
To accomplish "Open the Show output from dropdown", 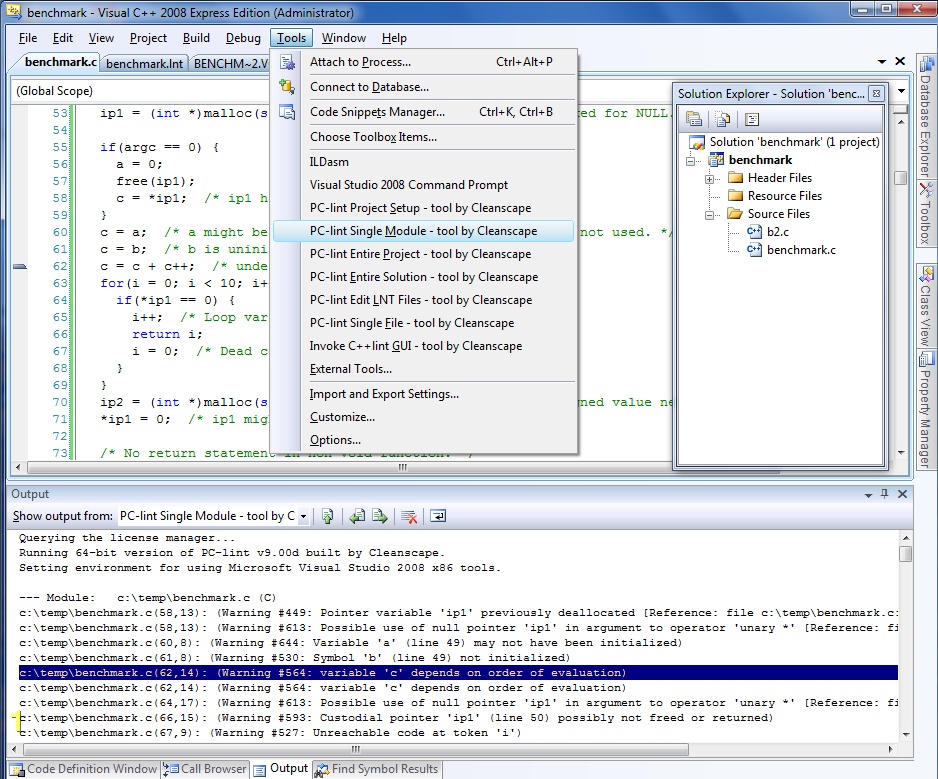I will [303, 516].
